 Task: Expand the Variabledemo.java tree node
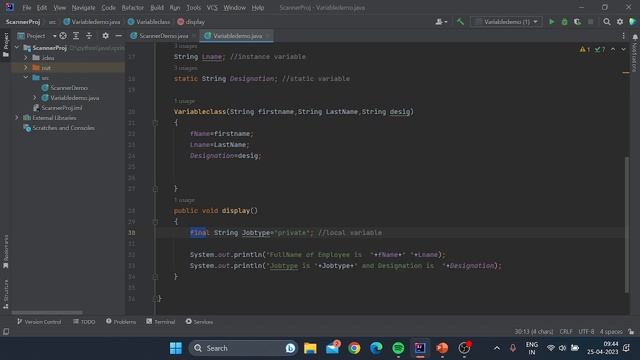tap(35, 98)
